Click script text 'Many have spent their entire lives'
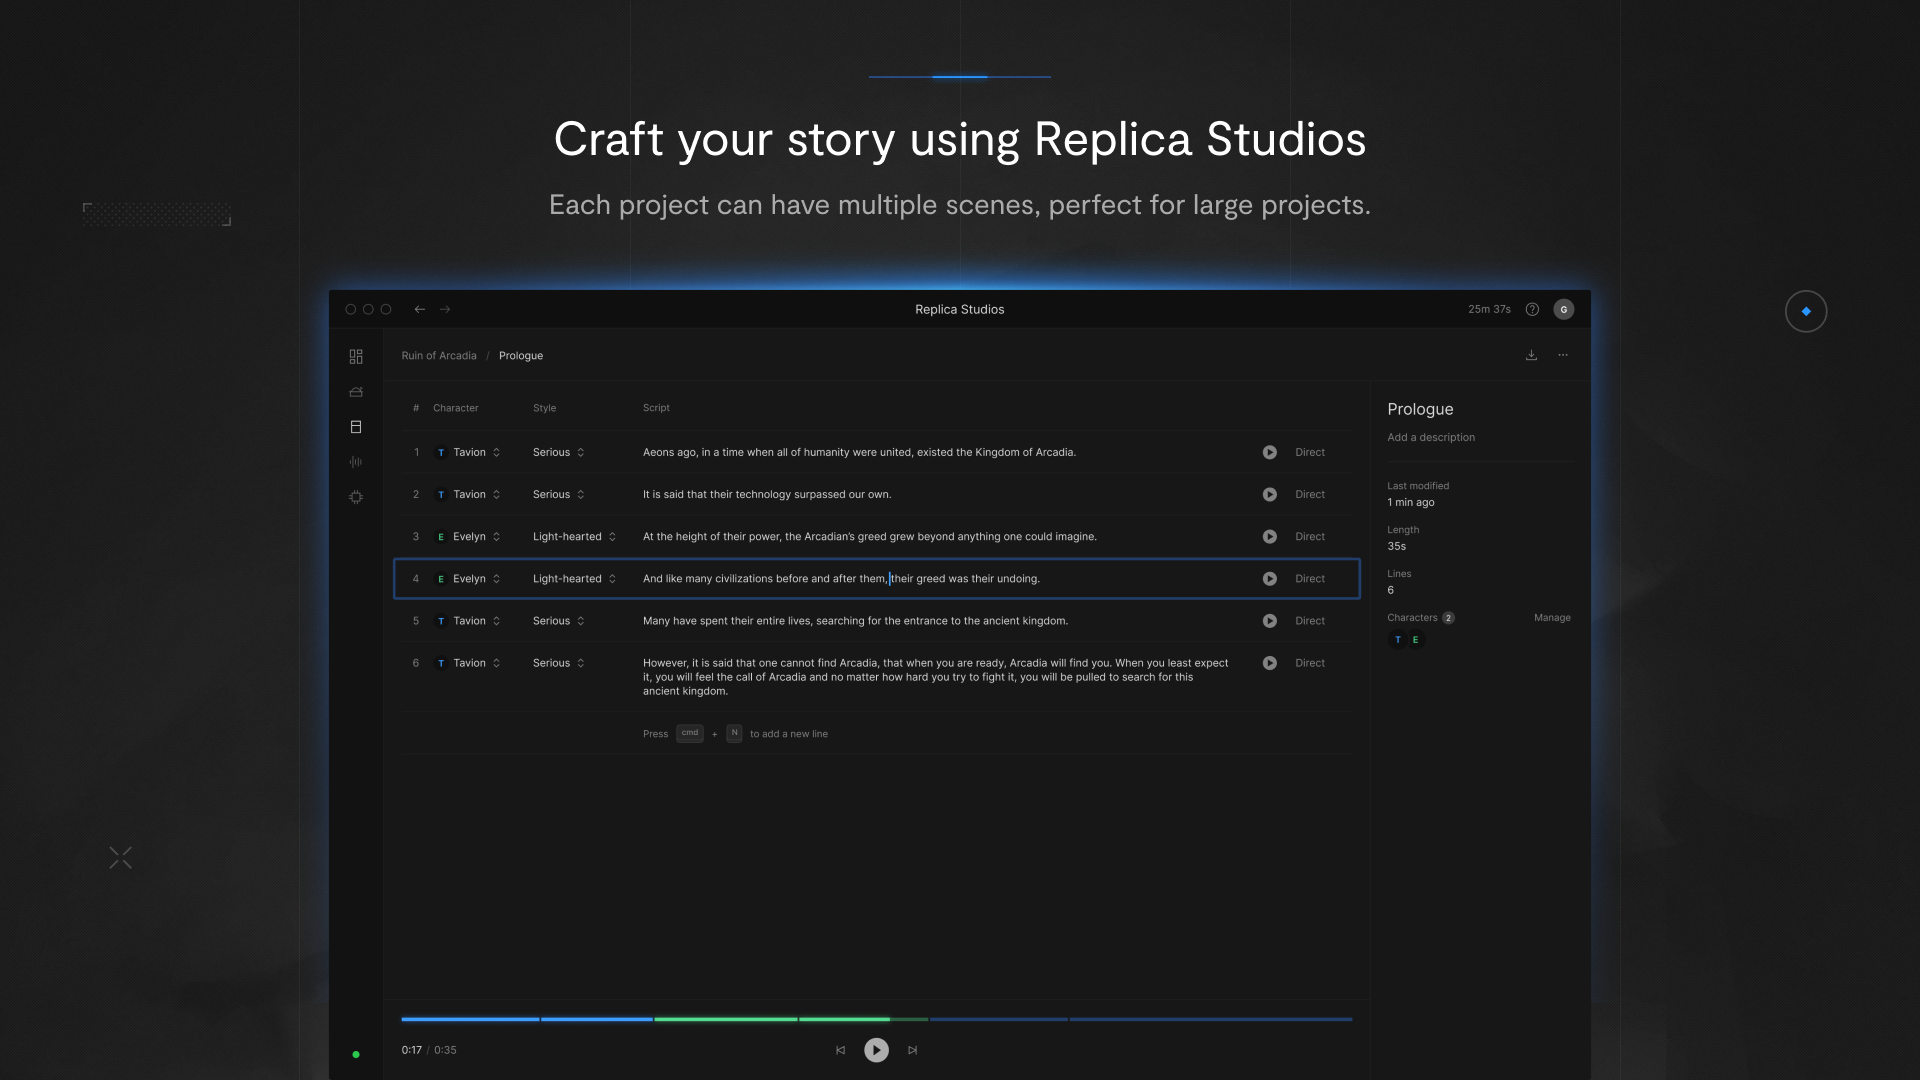 click(855, 621)
